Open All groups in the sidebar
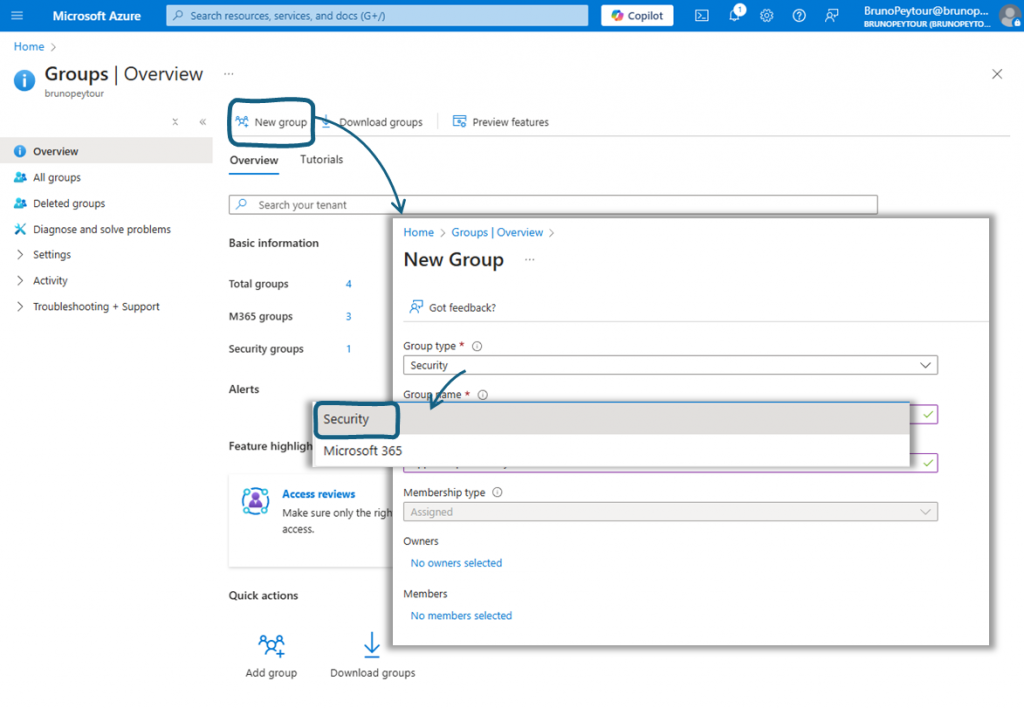The image size is (1024, 709). point(57,178)
